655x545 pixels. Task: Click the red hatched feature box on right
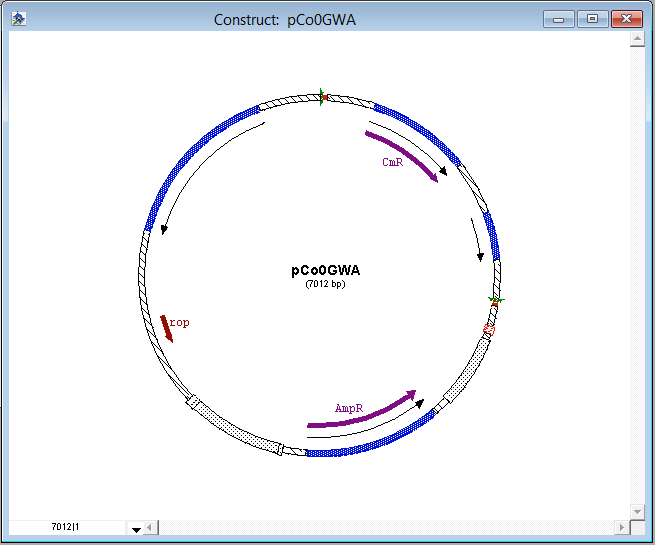[489, 330]
